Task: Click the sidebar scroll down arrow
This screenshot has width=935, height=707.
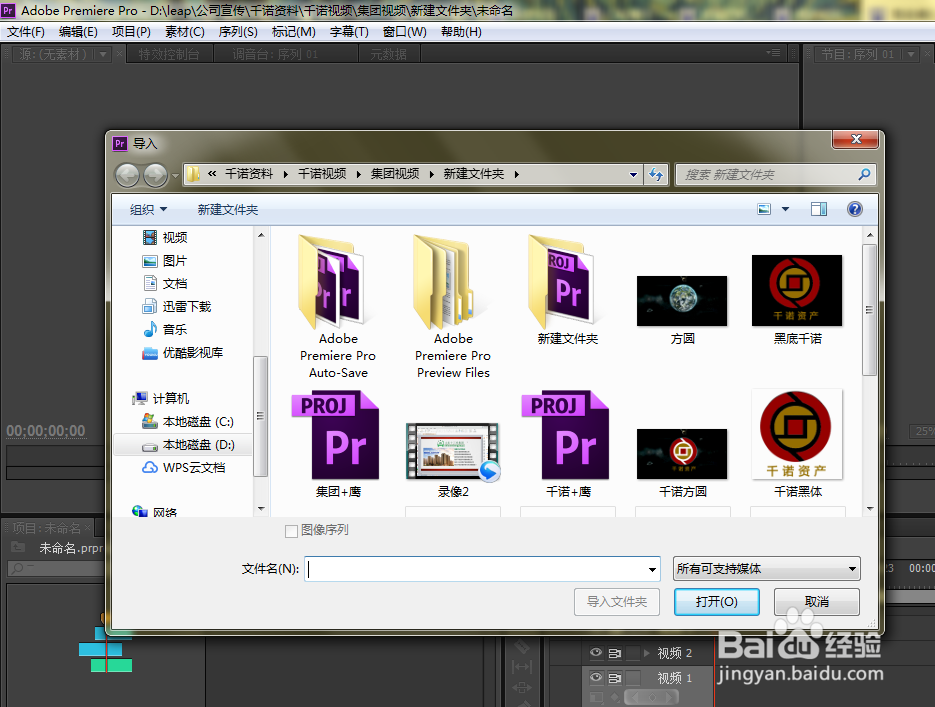Action: [261, 508]
